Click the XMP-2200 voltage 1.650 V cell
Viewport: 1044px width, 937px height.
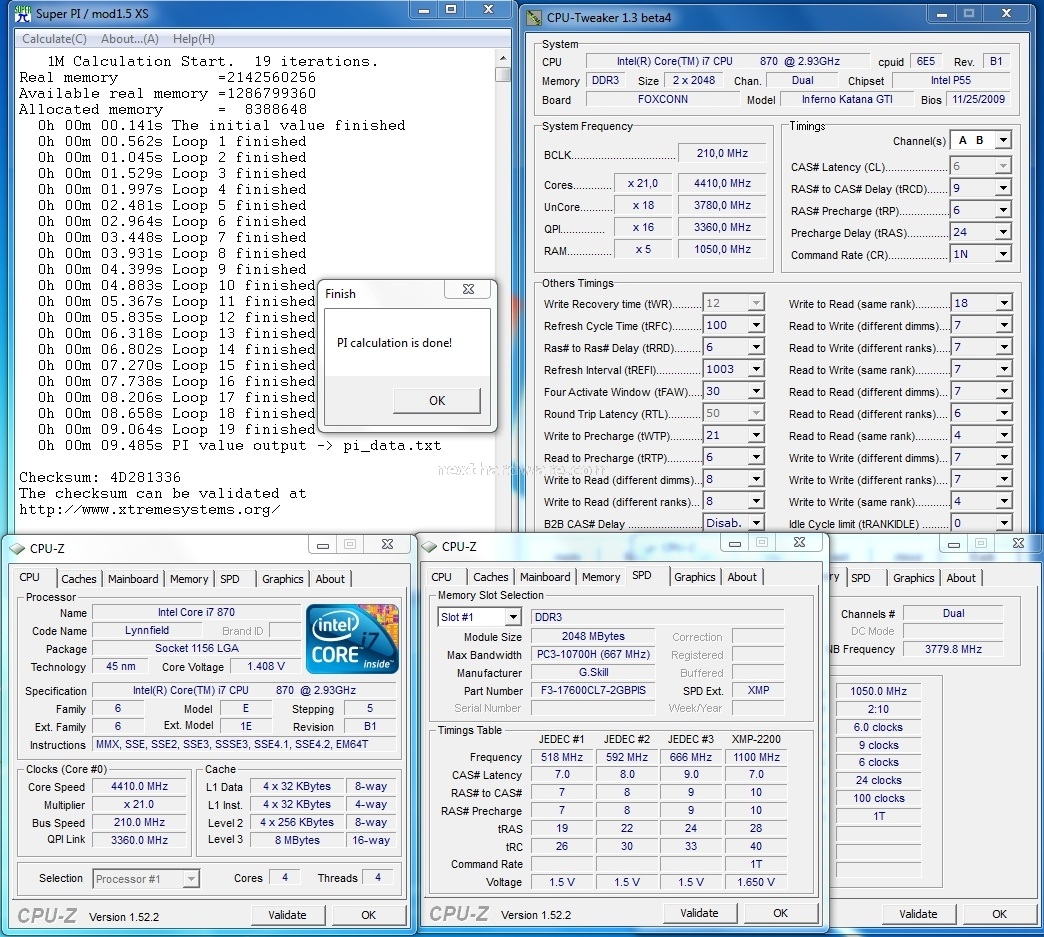(756, 882)
